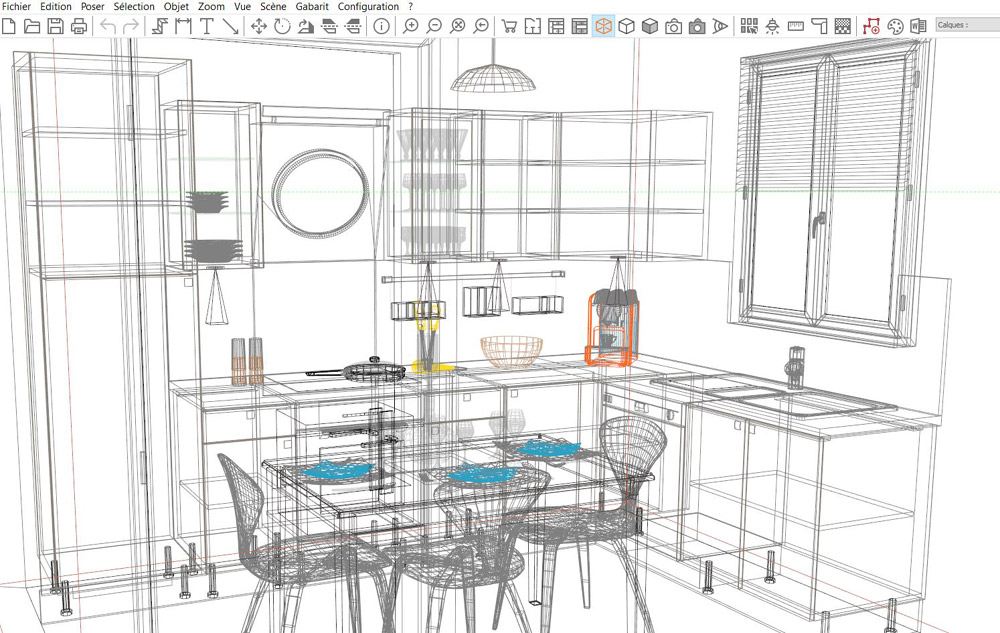Toggle the orange wireframe view mode

click(603, 26)
